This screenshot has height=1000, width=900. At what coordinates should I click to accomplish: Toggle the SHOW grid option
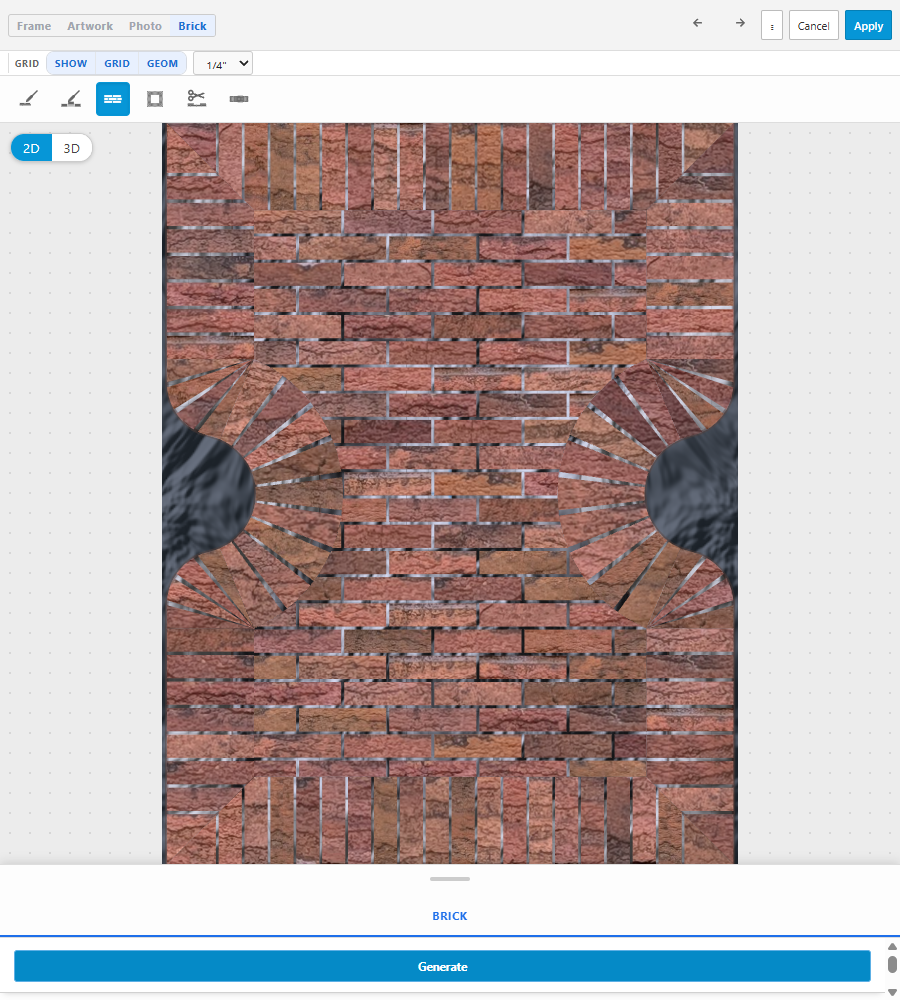[71, 63]
